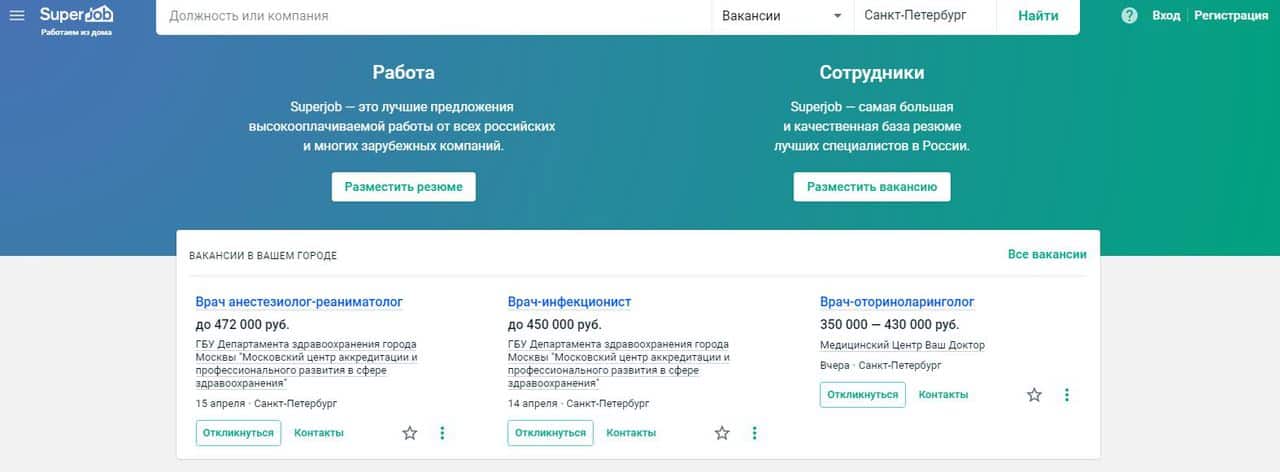Show more actions for Врач-оториноларинголог vacancy
The image size is (1280, 472).
tap(1067, 395)
